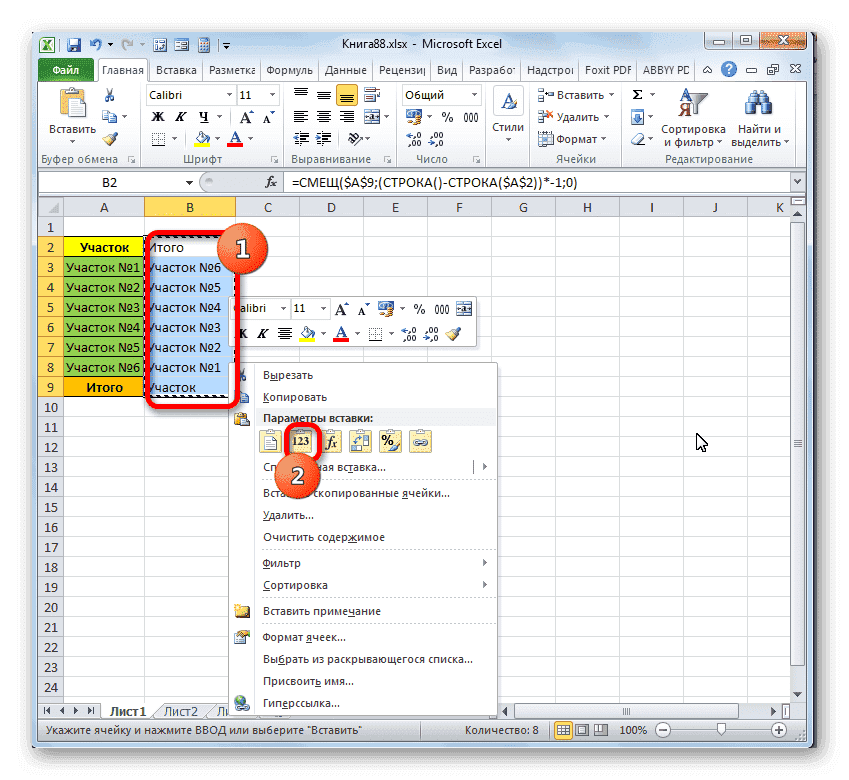The width and height of the screenshot is (849, 780).
Task: Choose the Transpose paste option
Action: point(360,440)
